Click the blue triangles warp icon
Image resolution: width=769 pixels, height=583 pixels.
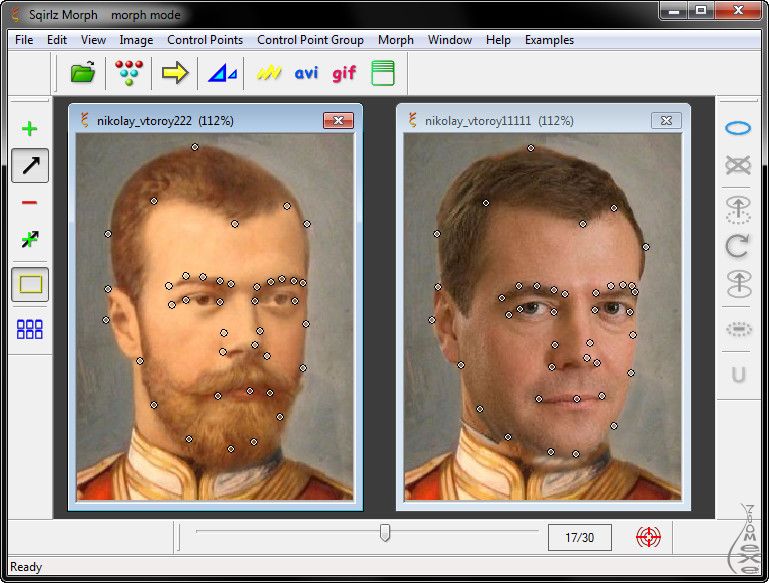coord(222,73)
